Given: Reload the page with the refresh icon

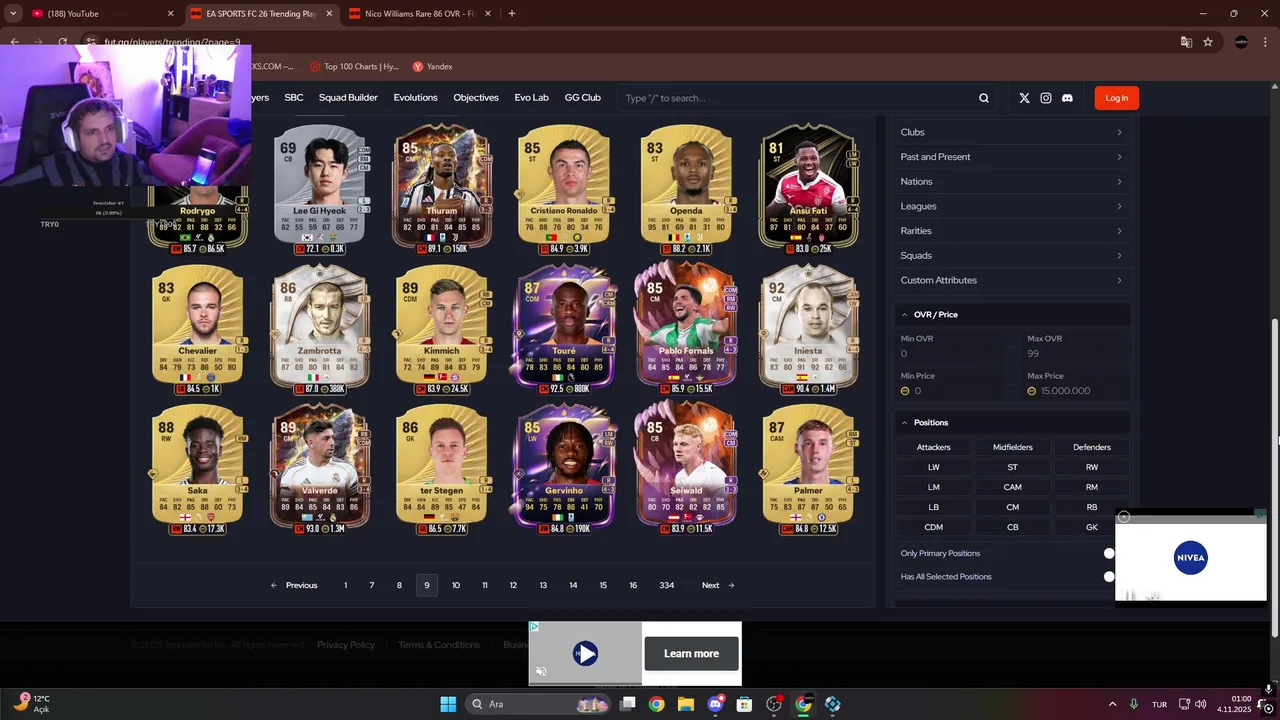Looking at the screenshot, I should point(62,42).
